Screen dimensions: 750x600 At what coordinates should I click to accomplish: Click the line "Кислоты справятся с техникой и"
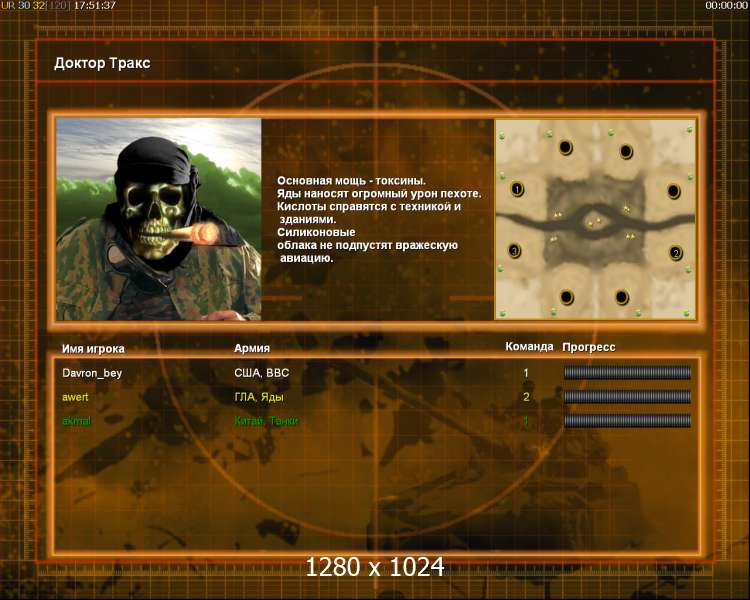click(x=369, y=207)
